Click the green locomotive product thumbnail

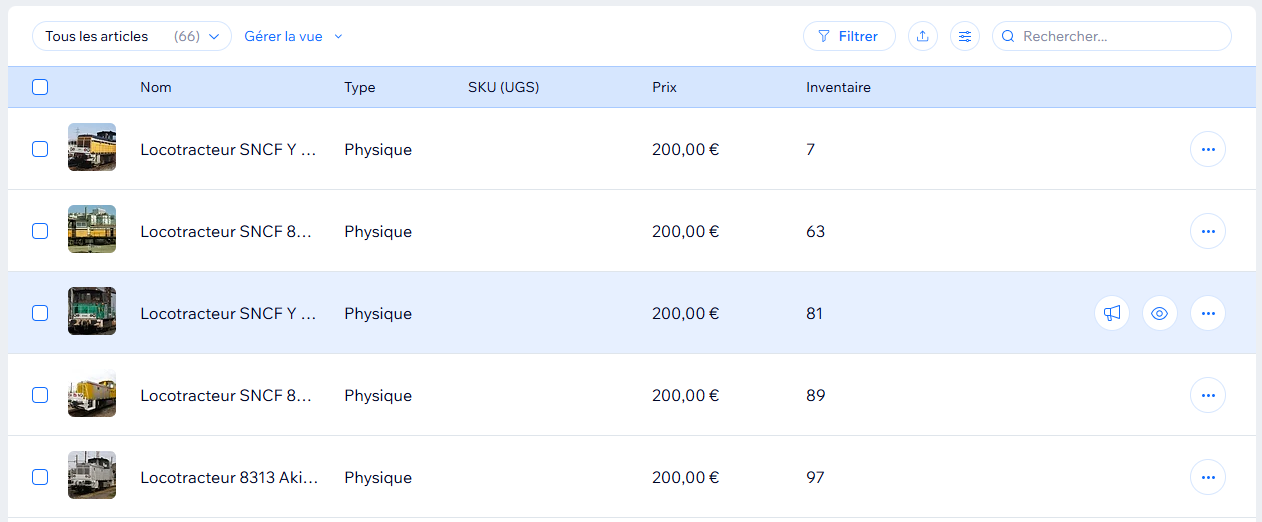92,311
